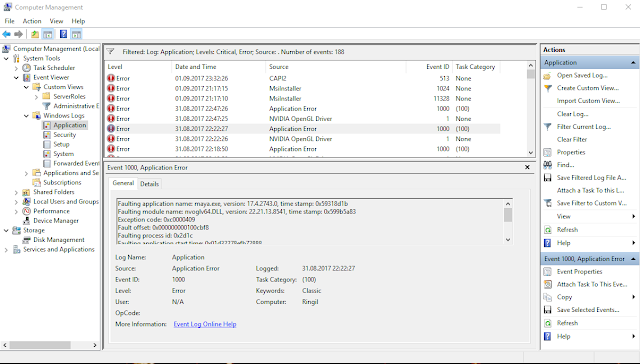The image size is (640, 364).
Task: Open the Event Log Online Help link
Action: click(205, 324)
